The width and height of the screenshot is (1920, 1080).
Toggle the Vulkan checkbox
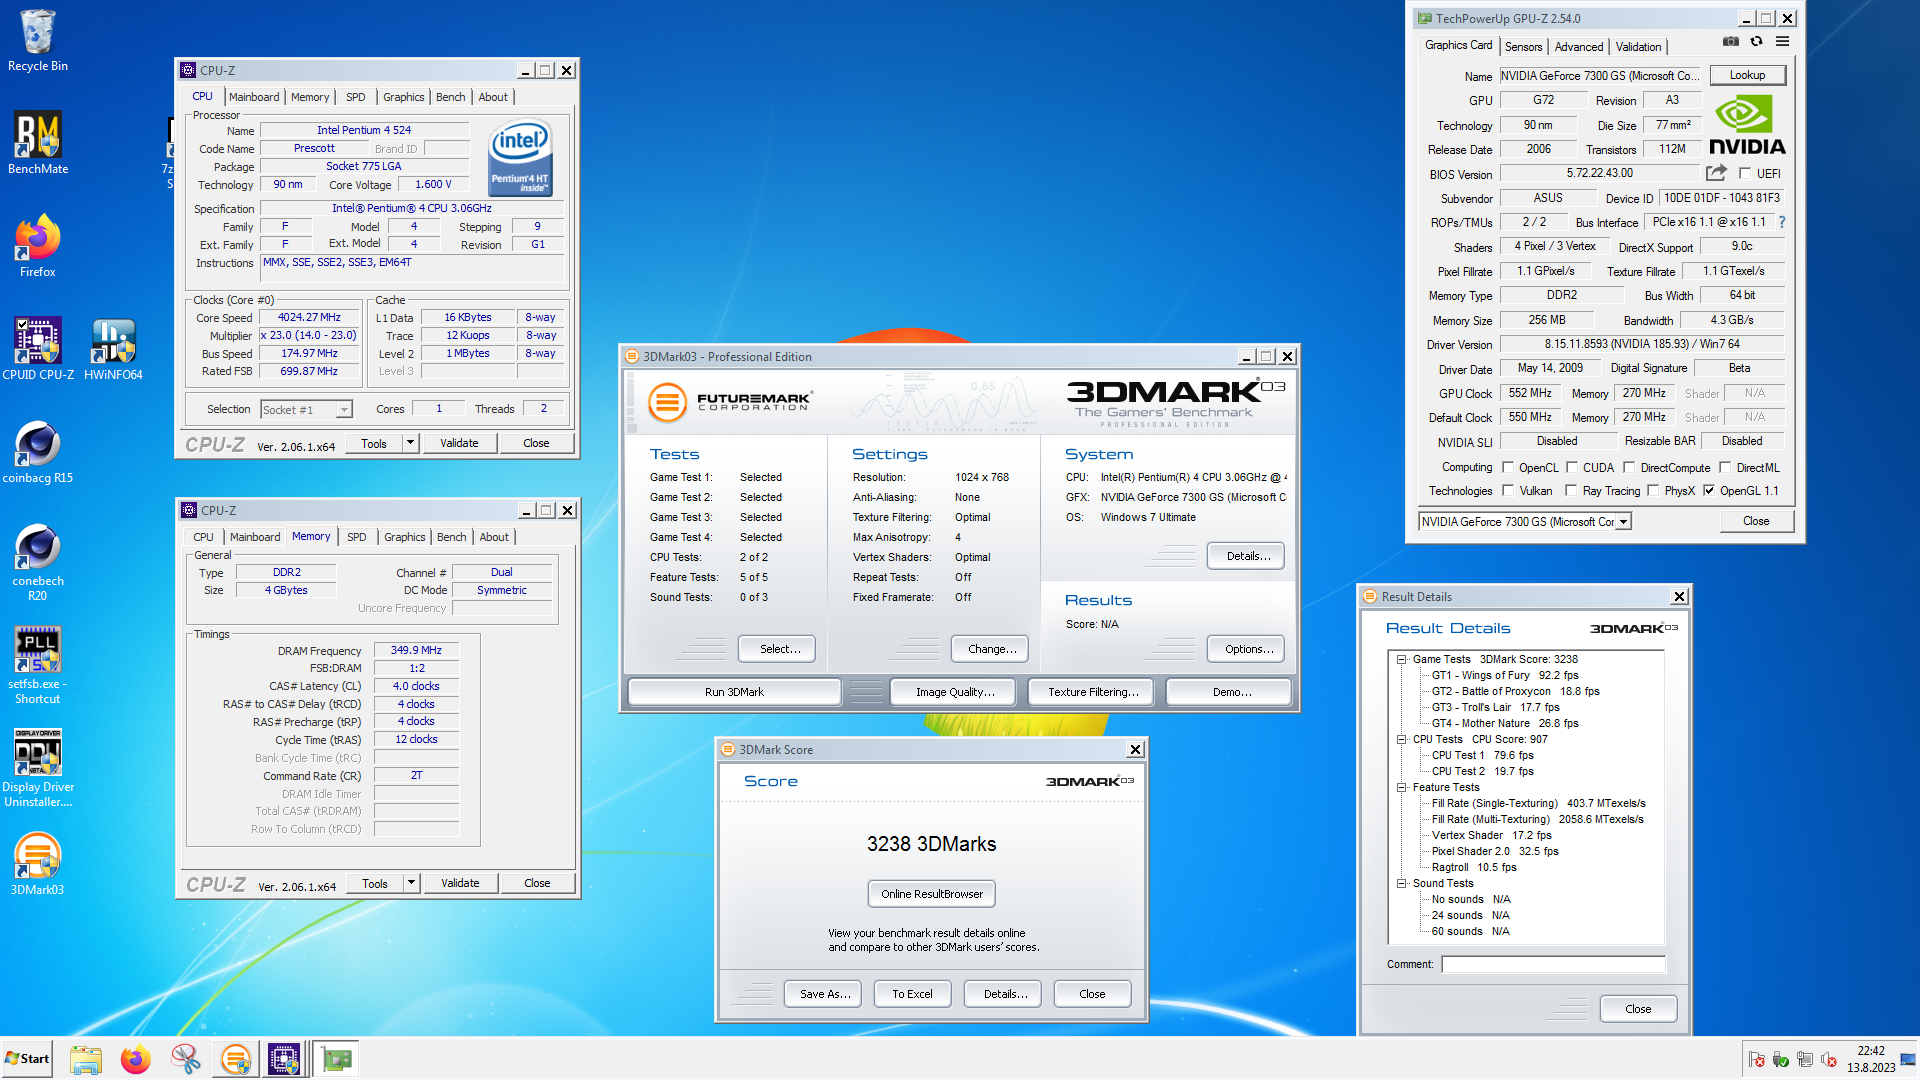pos(1507,490)
